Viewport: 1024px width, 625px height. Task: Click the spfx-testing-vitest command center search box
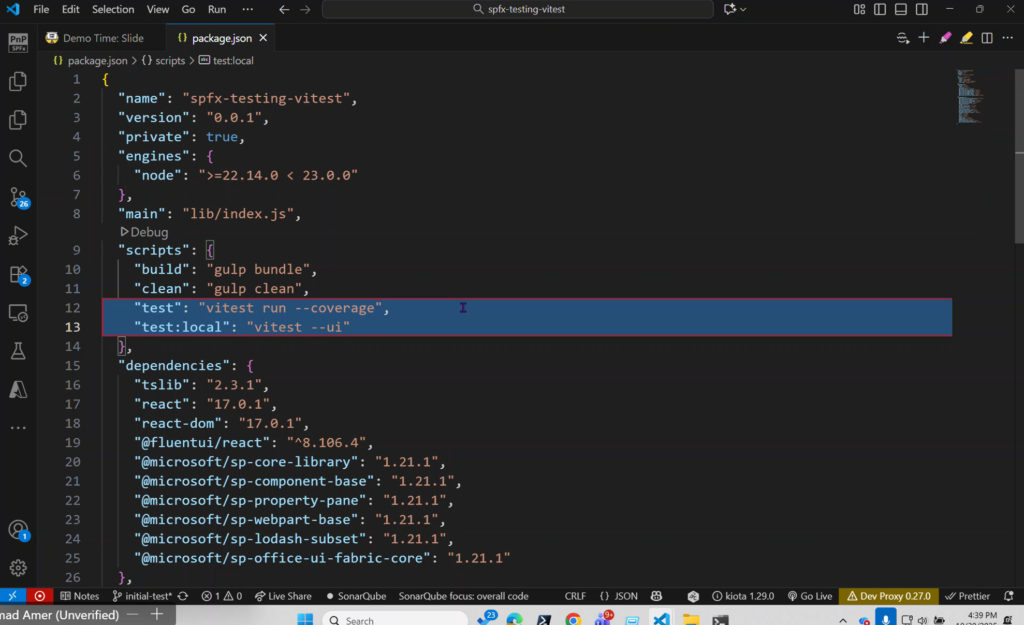click(x=517, y=9)
